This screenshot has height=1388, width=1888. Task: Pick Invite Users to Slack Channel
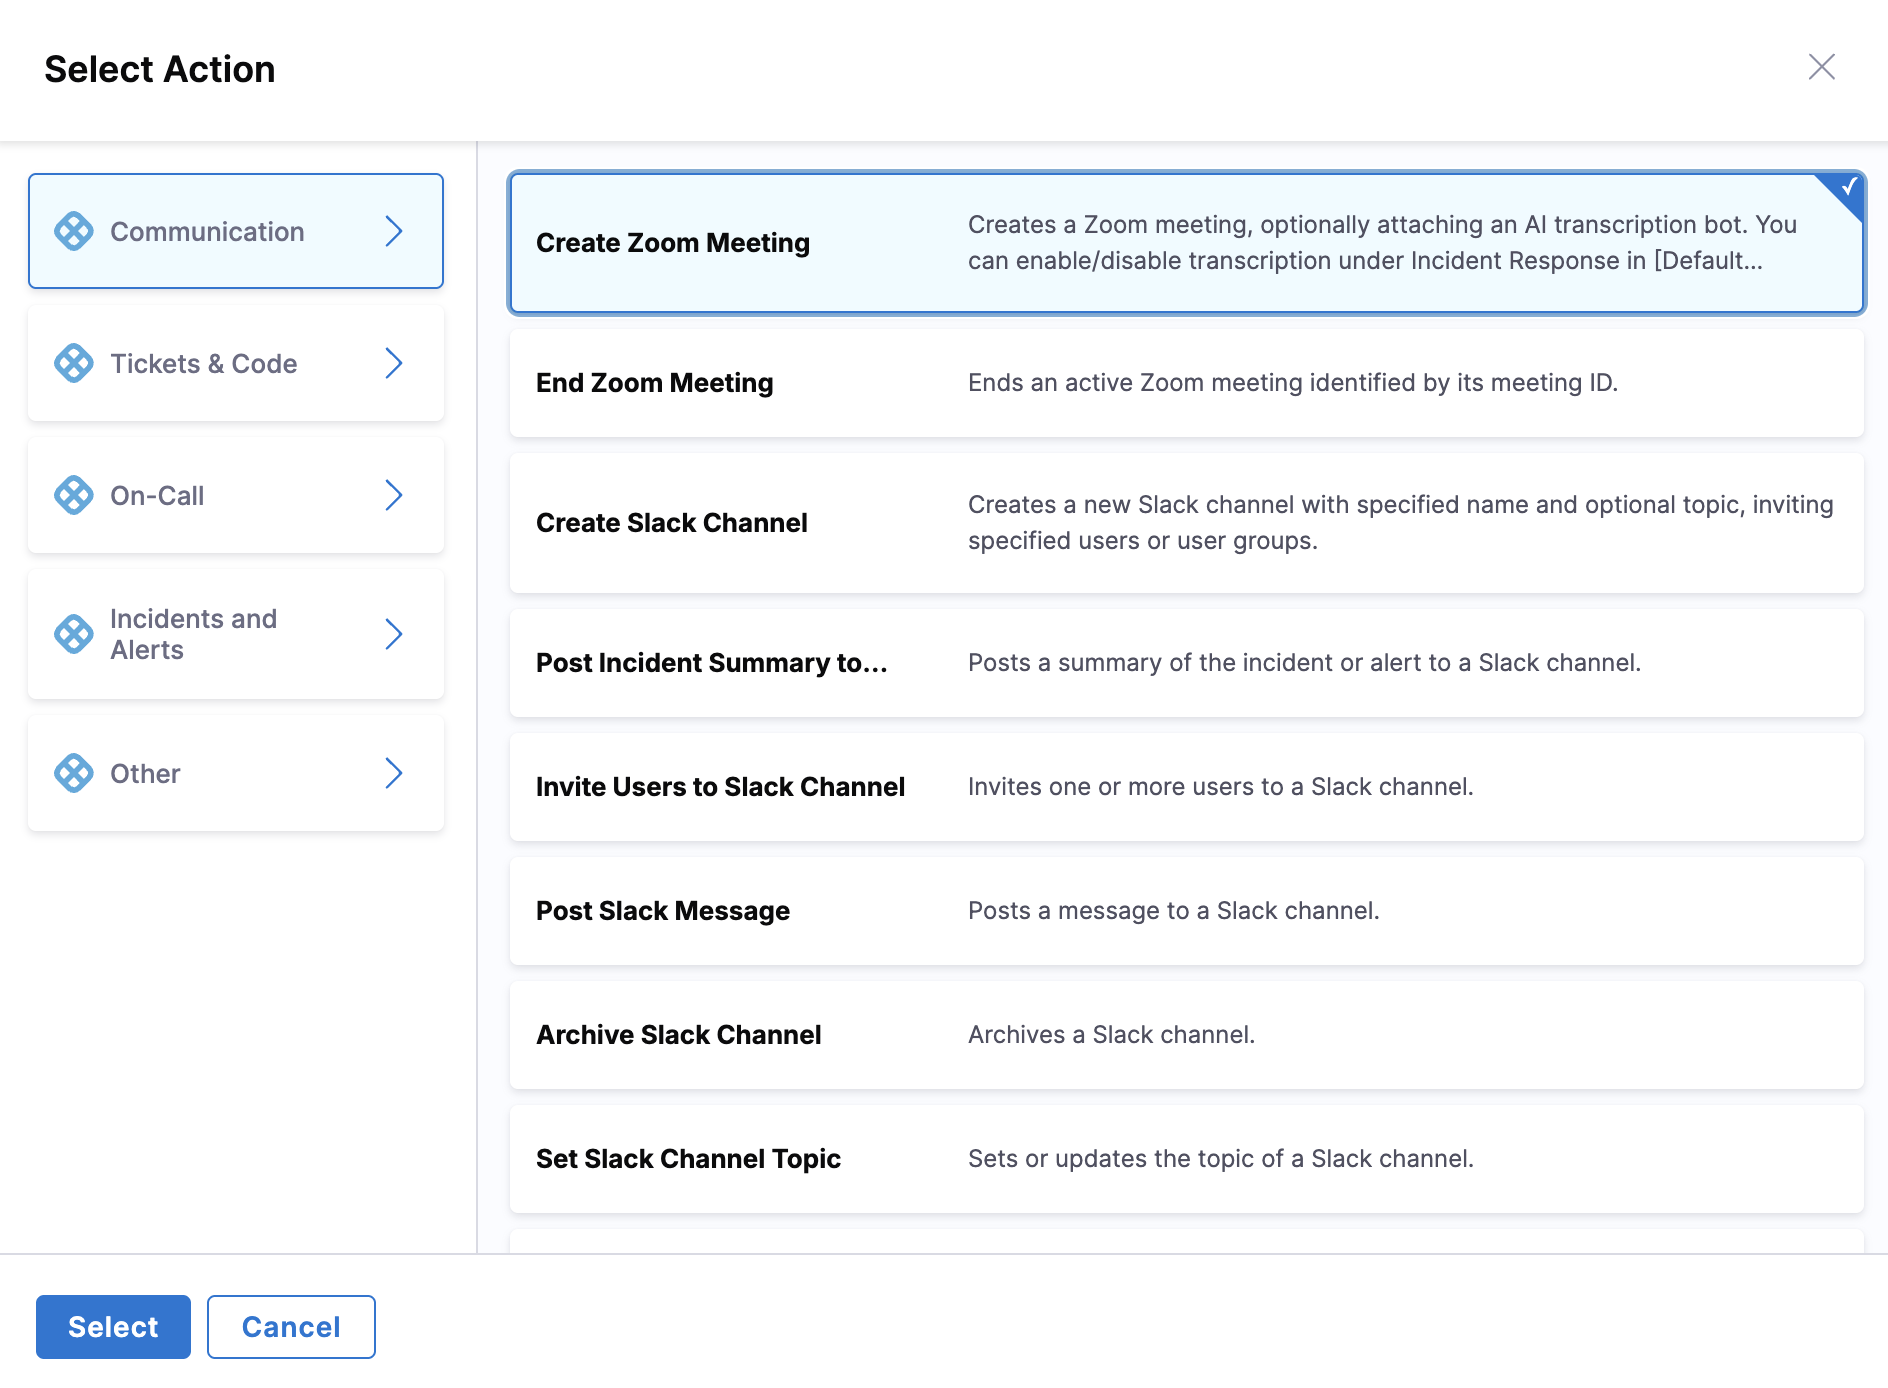[1187, 787]
